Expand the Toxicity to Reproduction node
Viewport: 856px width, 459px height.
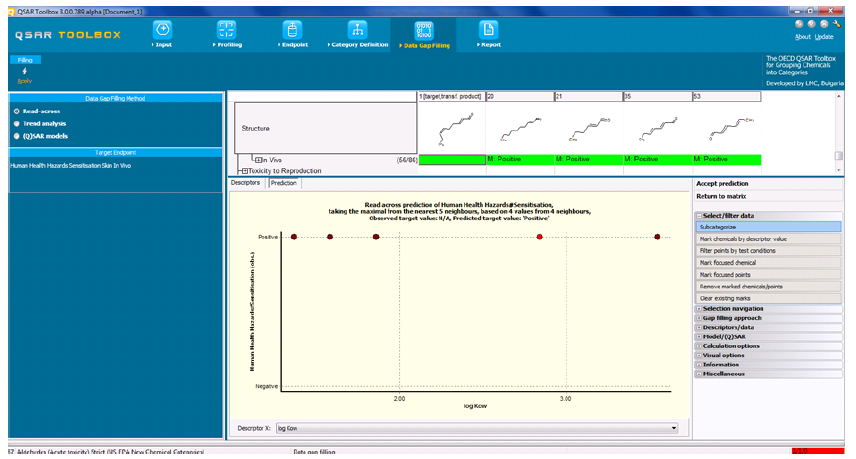(245, 171)
